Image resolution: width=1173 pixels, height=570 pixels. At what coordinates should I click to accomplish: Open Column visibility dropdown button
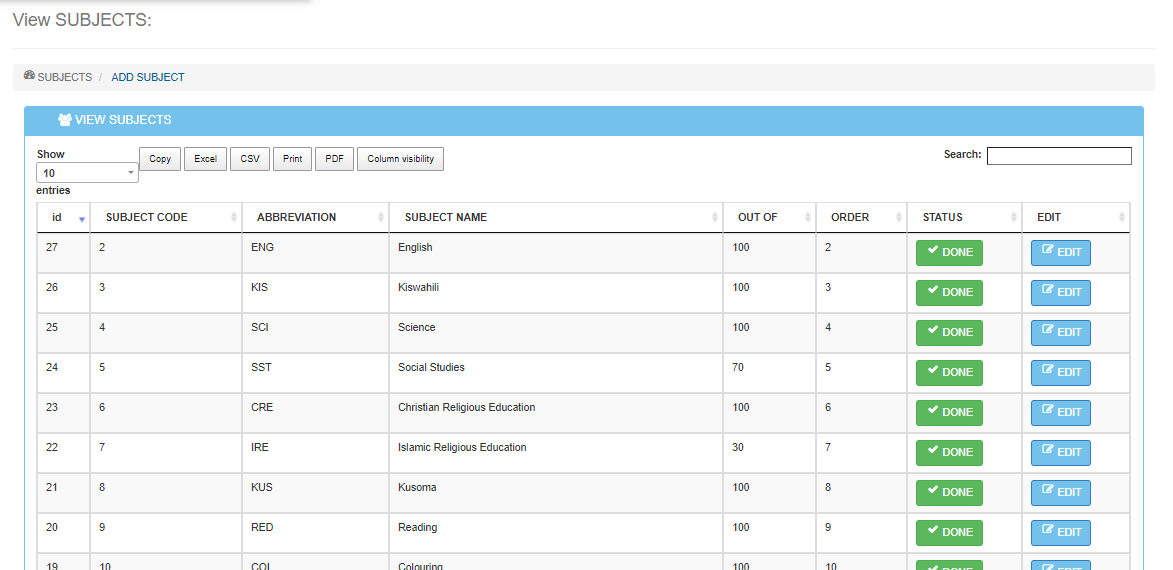[400, 159]
